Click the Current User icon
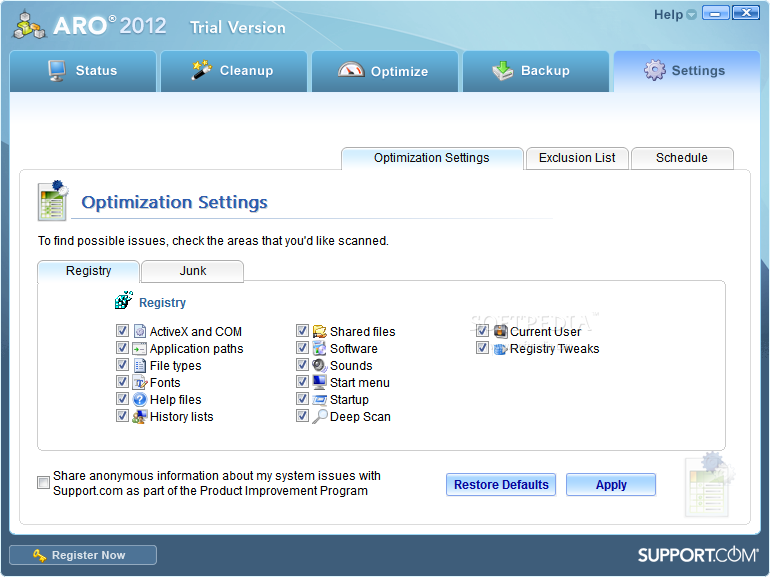 pos(500,331)
